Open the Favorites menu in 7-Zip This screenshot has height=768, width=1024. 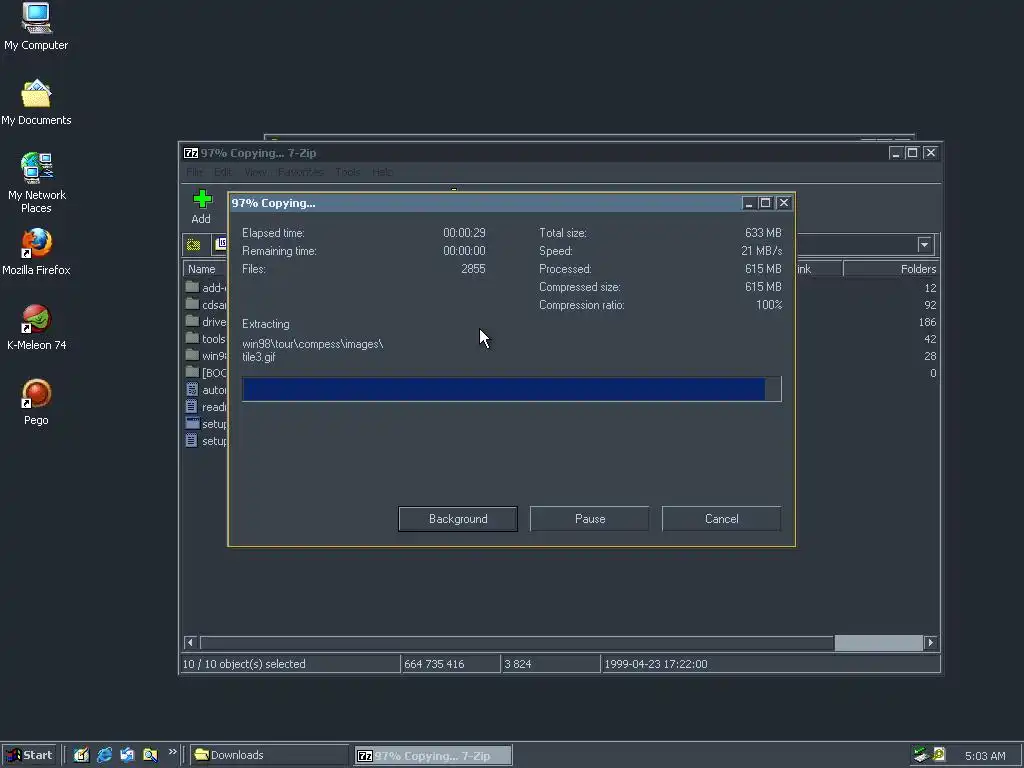(300, 172)
